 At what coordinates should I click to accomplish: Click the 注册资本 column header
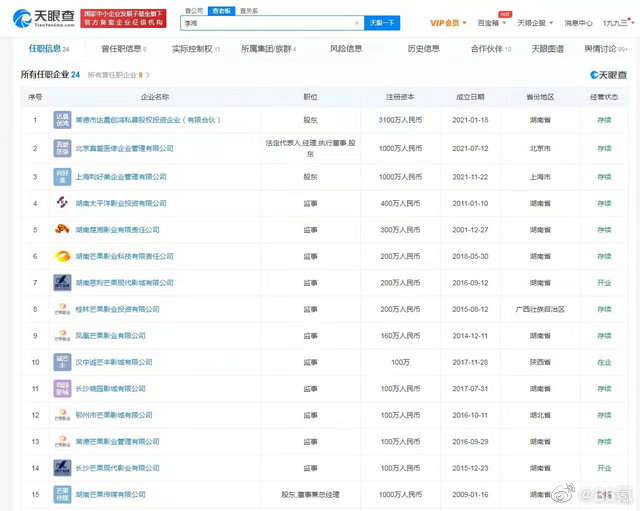[x=400, y=97]
